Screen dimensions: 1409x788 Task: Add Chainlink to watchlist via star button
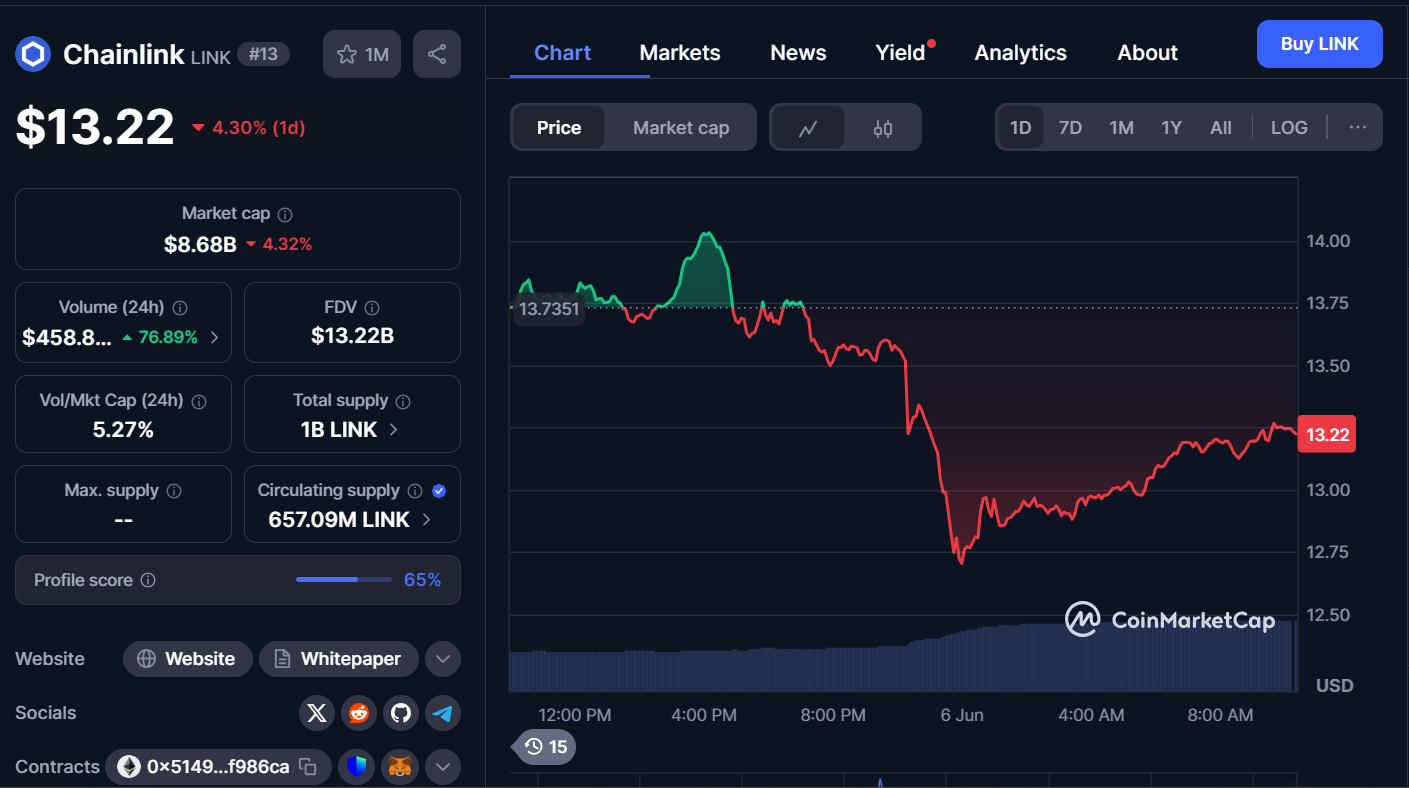point(362,54)
